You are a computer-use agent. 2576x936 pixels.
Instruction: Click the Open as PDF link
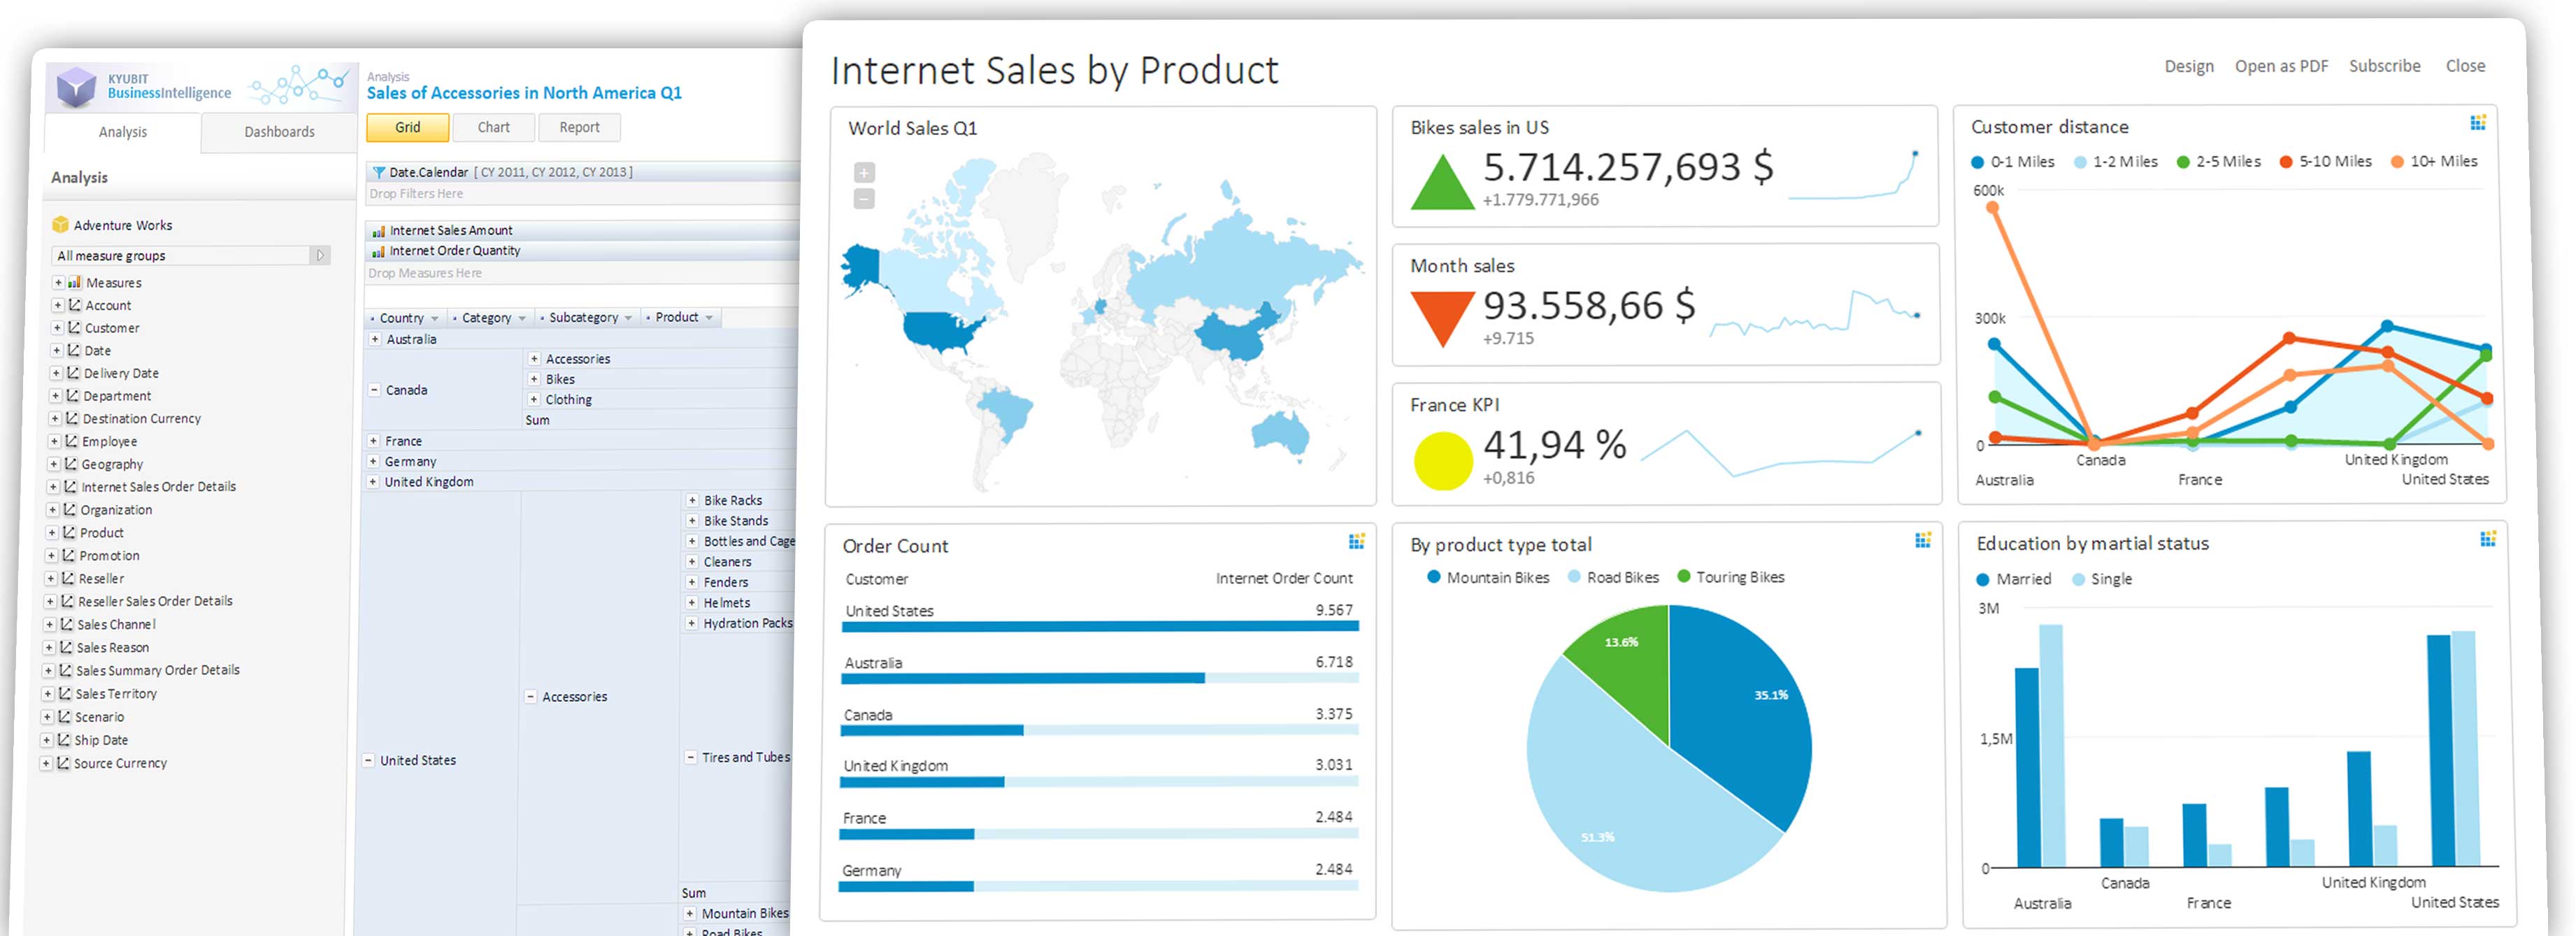coord(2281,65)
